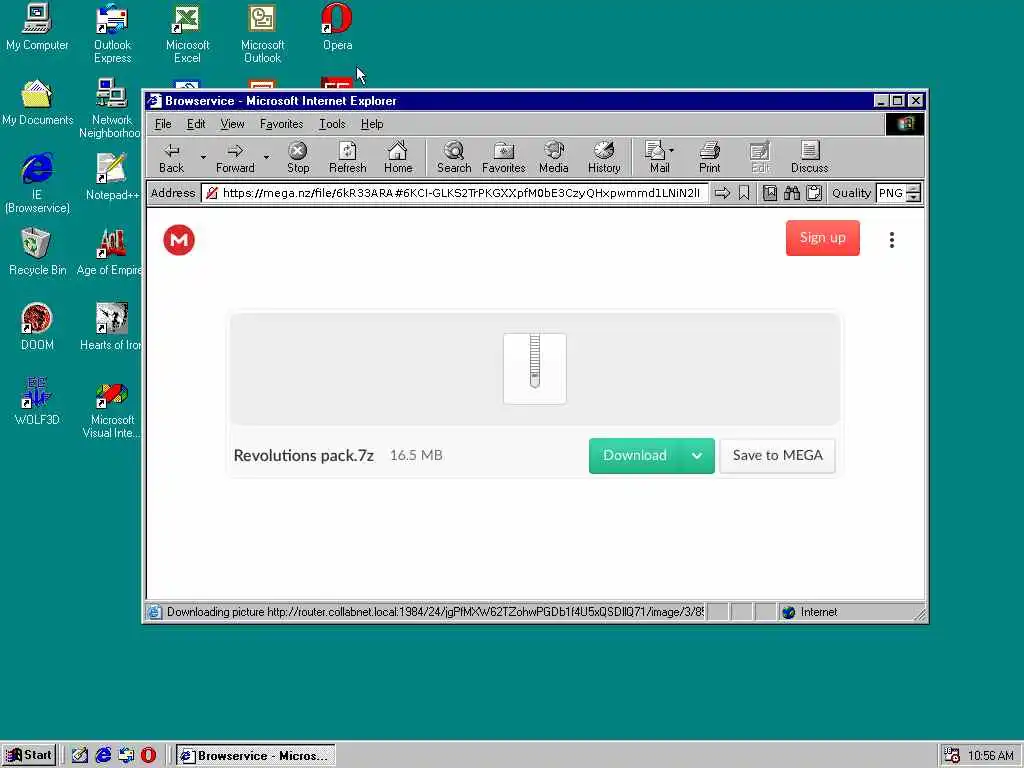Open the Back history dropdown arrow
Image resolution: width=1024 pixels, height=768 pixels.
203,157
